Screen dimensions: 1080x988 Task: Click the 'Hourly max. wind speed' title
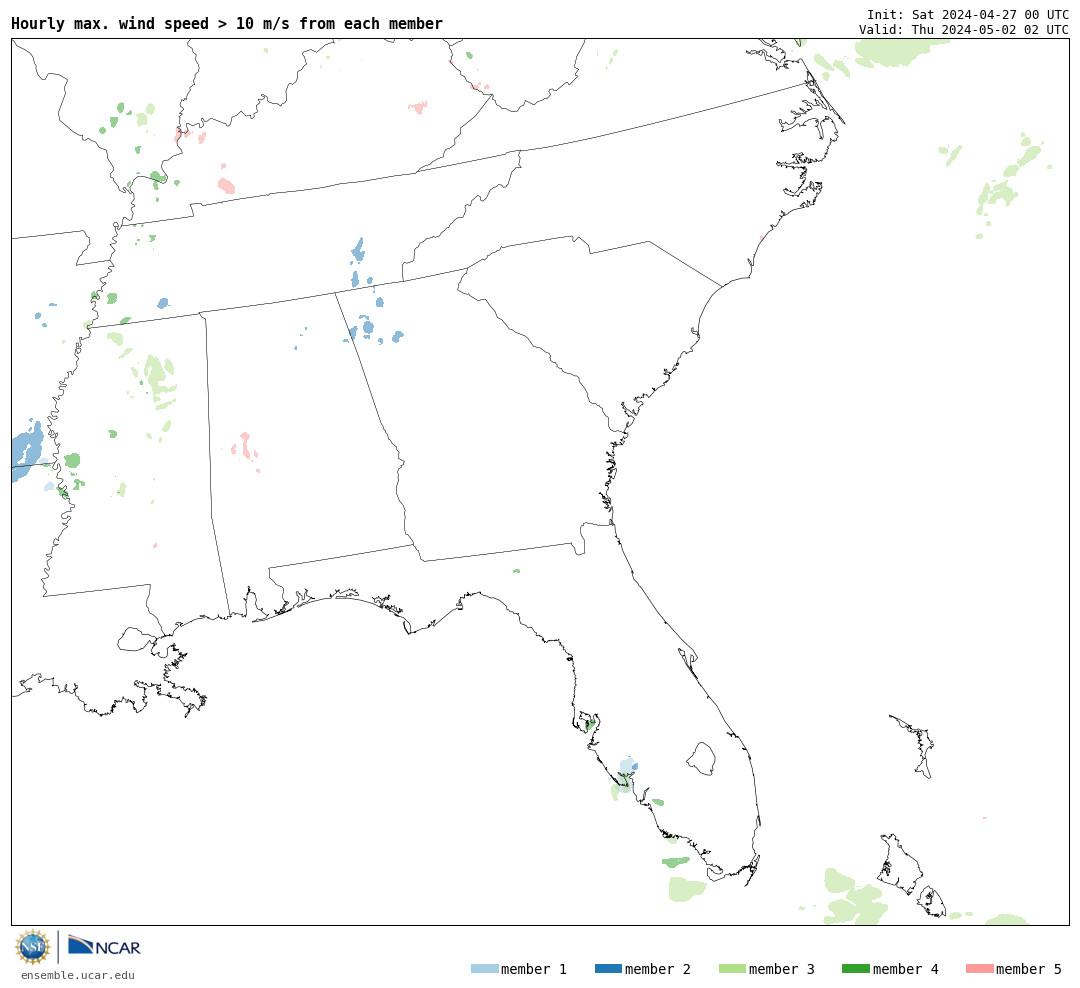click(227, 23)
